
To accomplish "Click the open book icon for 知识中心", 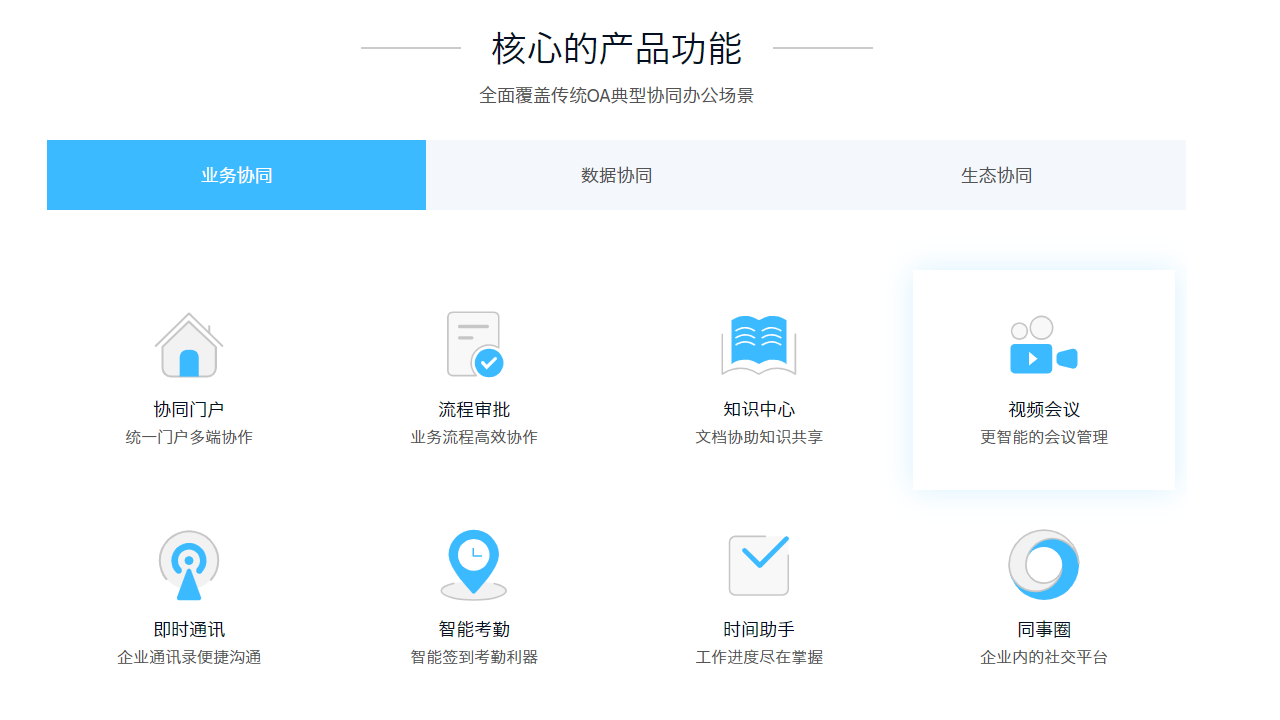I will click(x=759, y=345).
